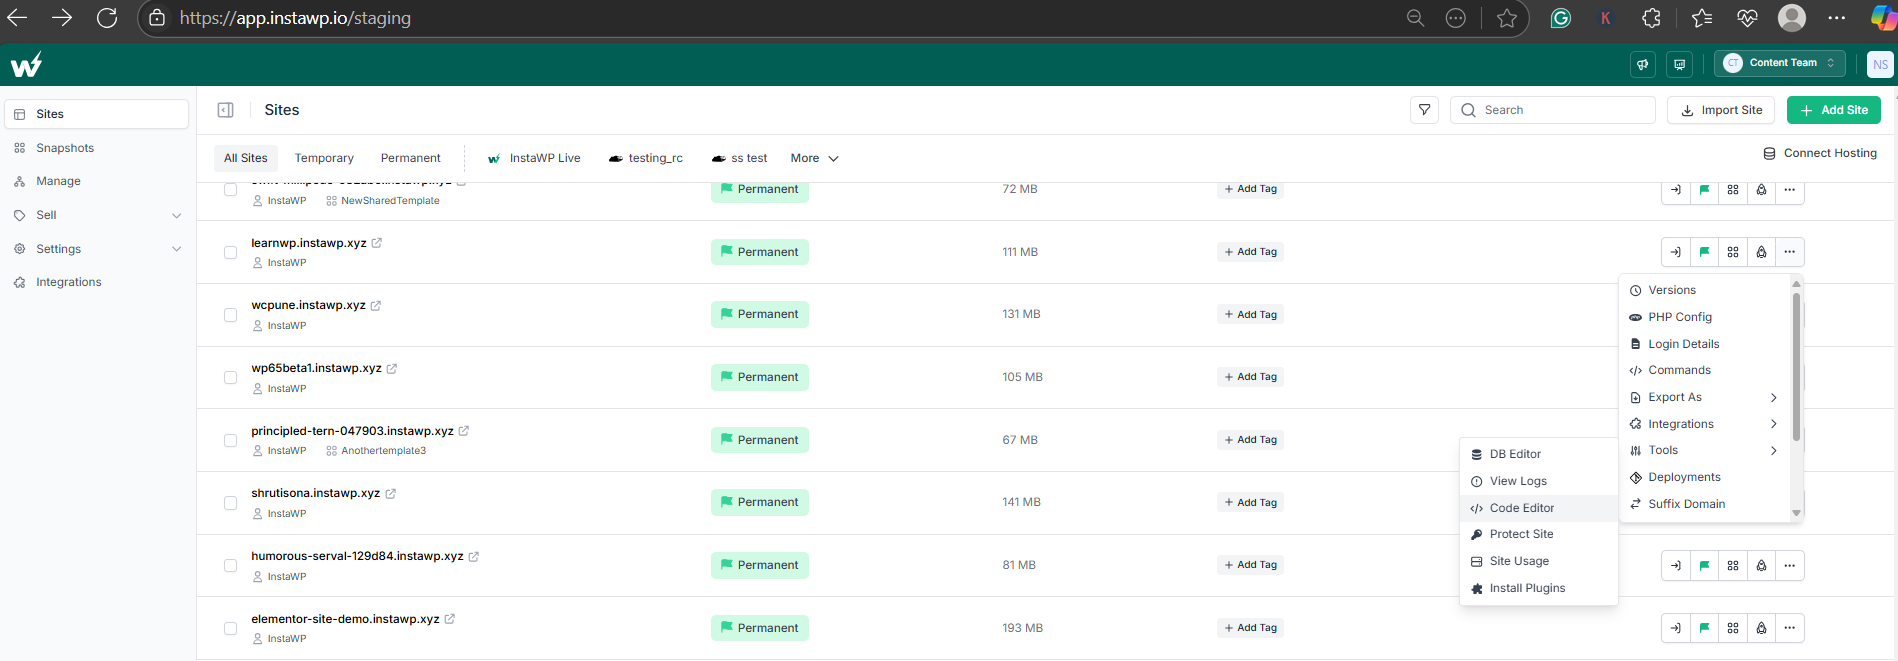The height and width of the screenshot is (661, 1898).
Task: Click context menu scroll-down arrow
Action: 1796,513
